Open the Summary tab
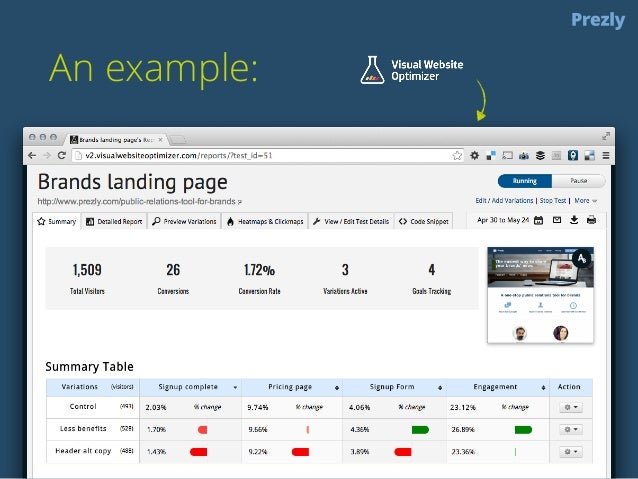The height and width of the screenshot is (479, 638). coord(57,221)
